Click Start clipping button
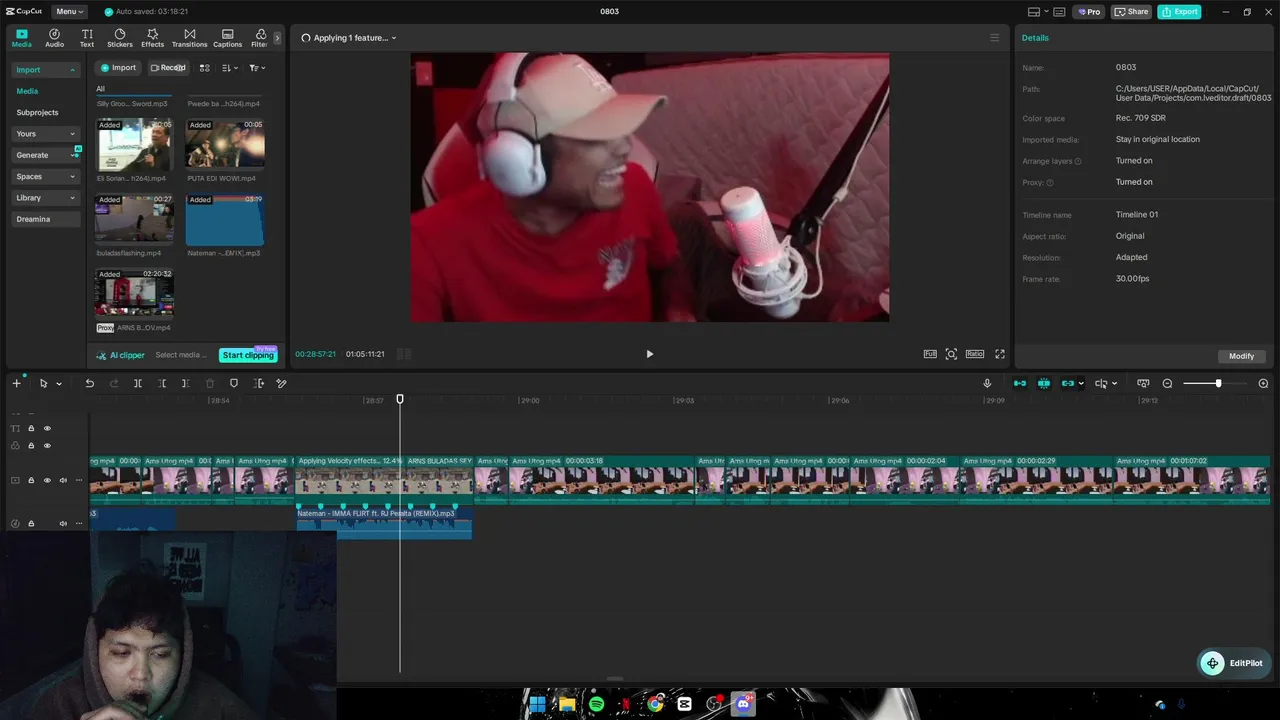 click(x=248, y=355)
